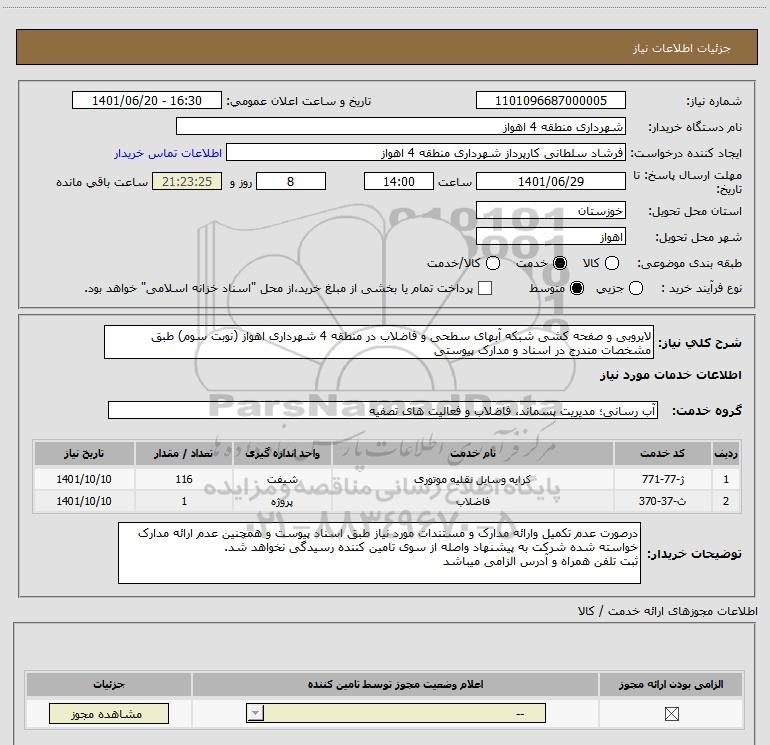Image resolution: width=770 pixels, height=745 pixels.
Task: Click the فاضلاب service name cell
Action: click(472, 501)
